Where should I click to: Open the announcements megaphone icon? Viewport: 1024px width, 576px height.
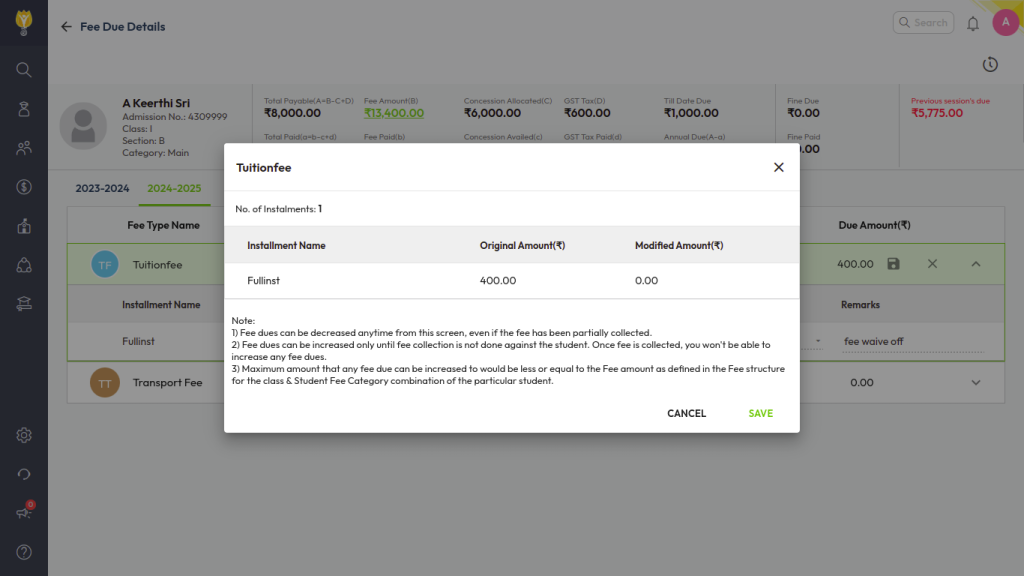click(24, 513)
